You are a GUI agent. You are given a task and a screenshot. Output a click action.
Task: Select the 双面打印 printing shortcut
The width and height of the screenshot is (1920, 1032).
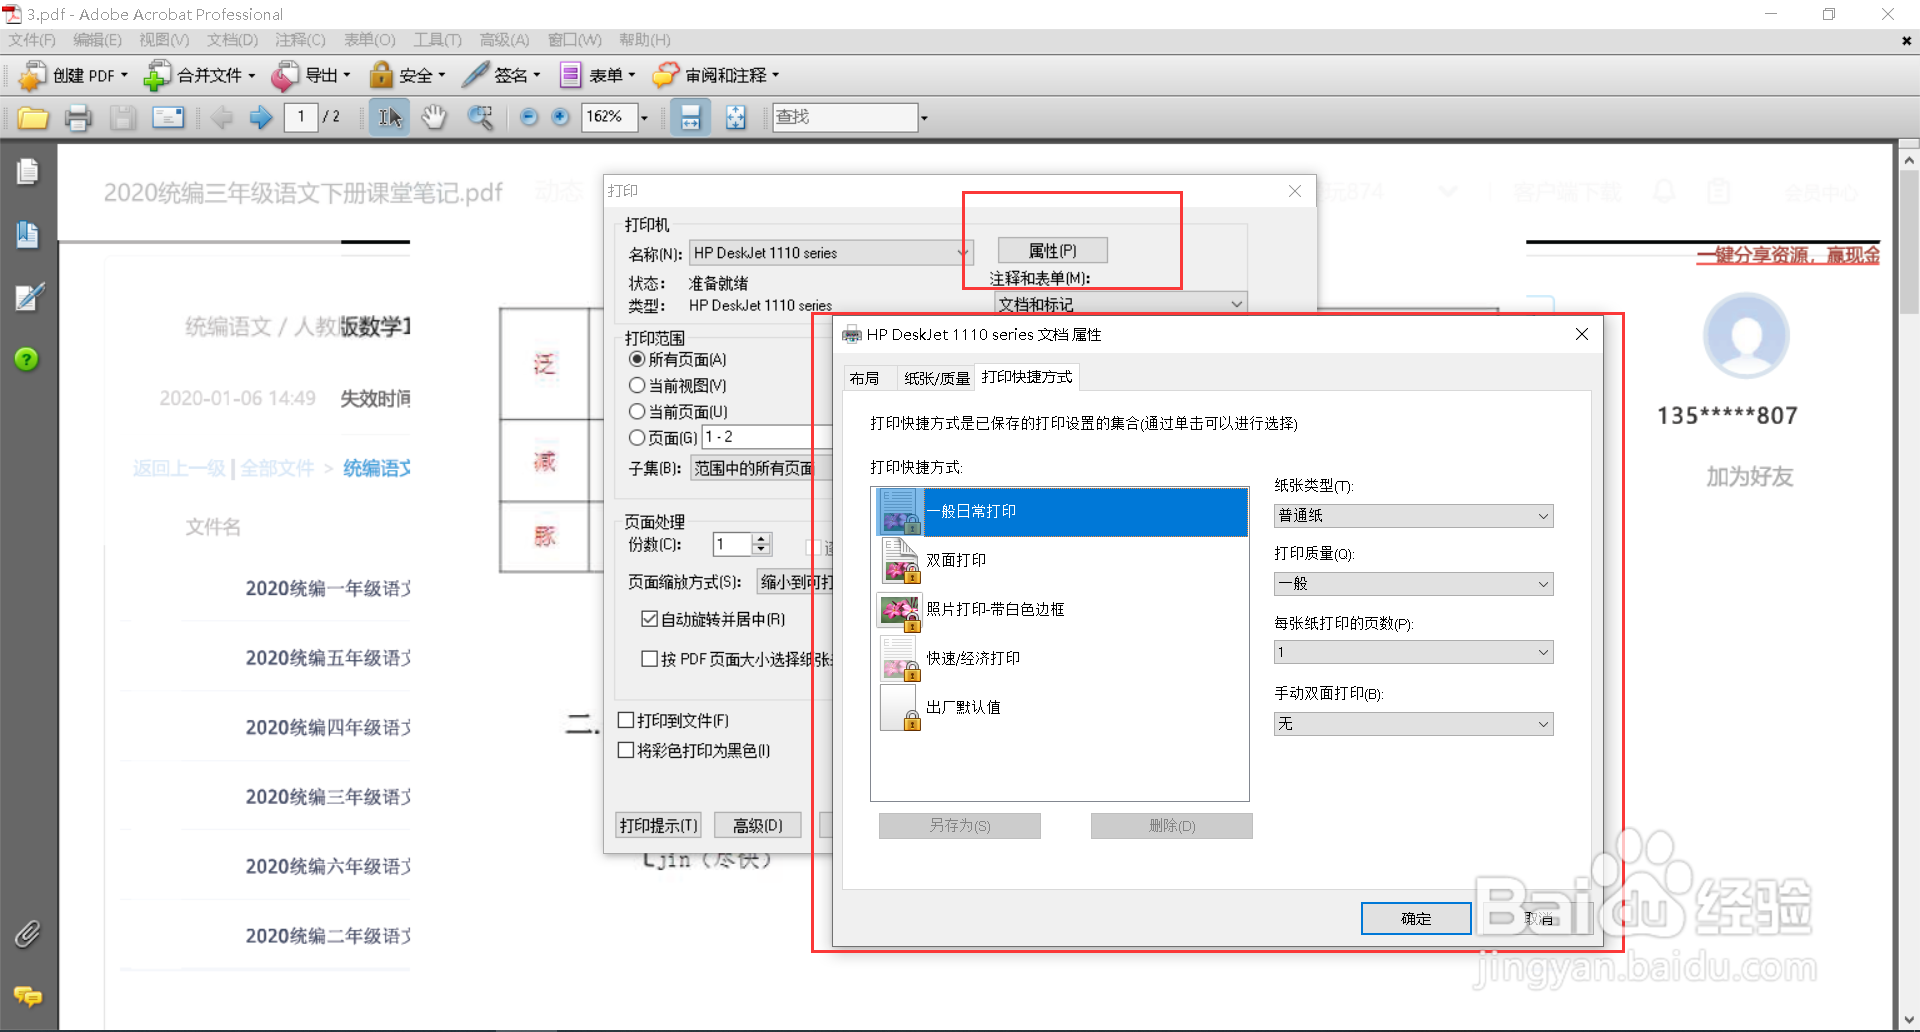click(x=957, y=560)
